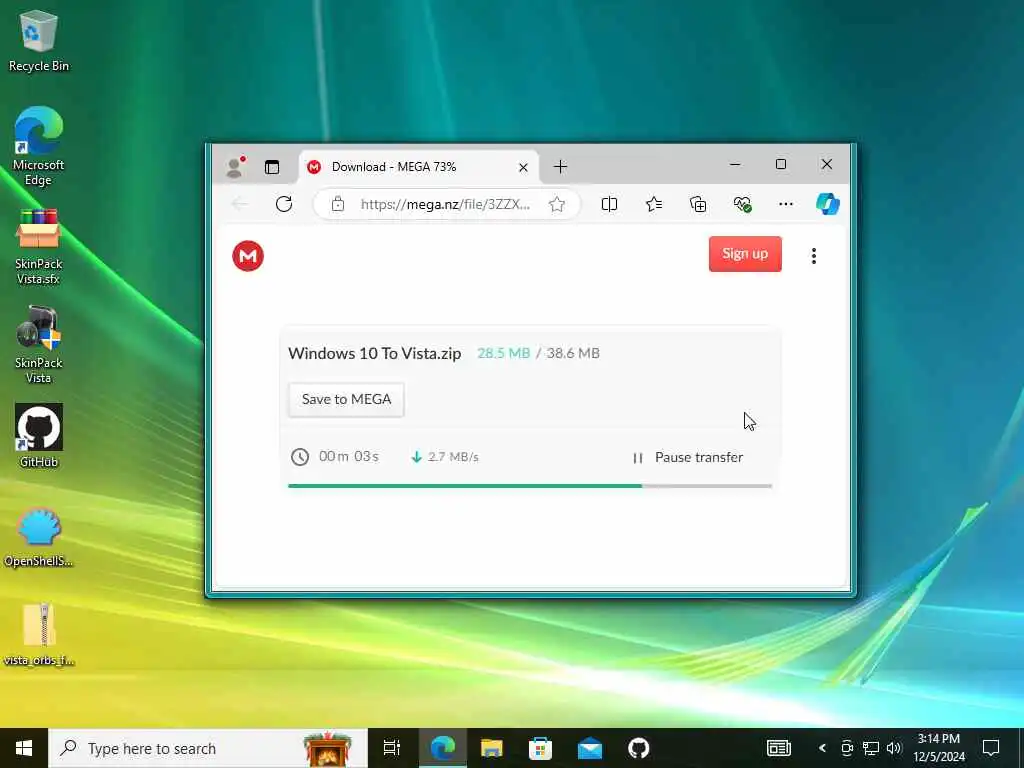1024x768 pixels.
Task: Click the 2.7 MB/s speed text
Action: [x=453, y=457]
